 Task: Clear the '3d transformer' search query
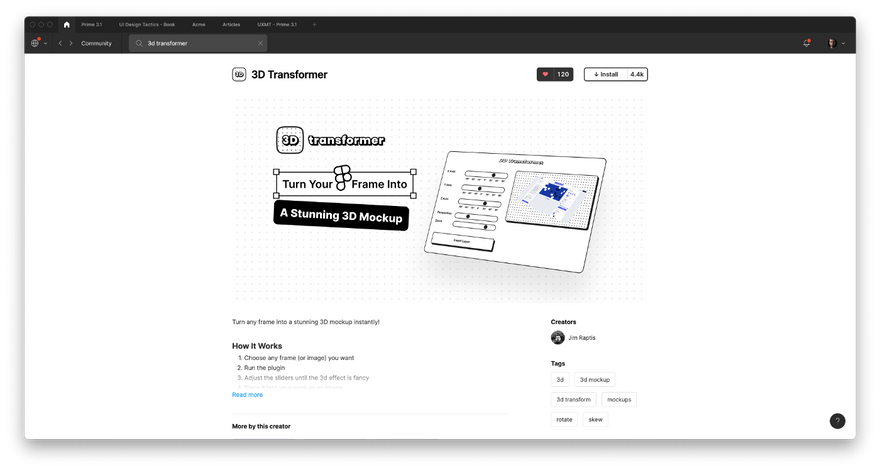click(x=260, y=43)
